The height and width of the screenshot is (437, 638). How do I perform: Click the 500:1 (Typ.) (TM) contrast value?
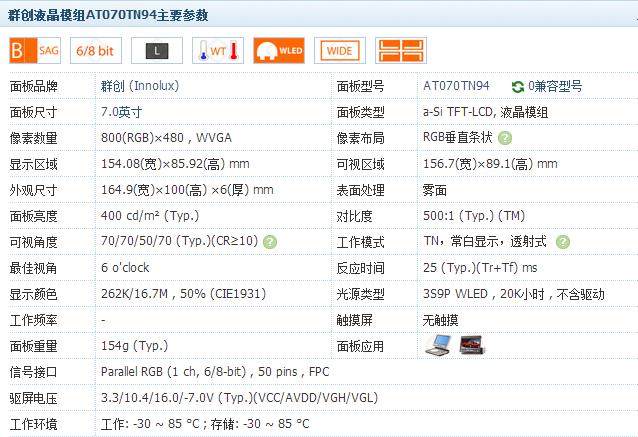pyautogui.click(x=474, y=216)
